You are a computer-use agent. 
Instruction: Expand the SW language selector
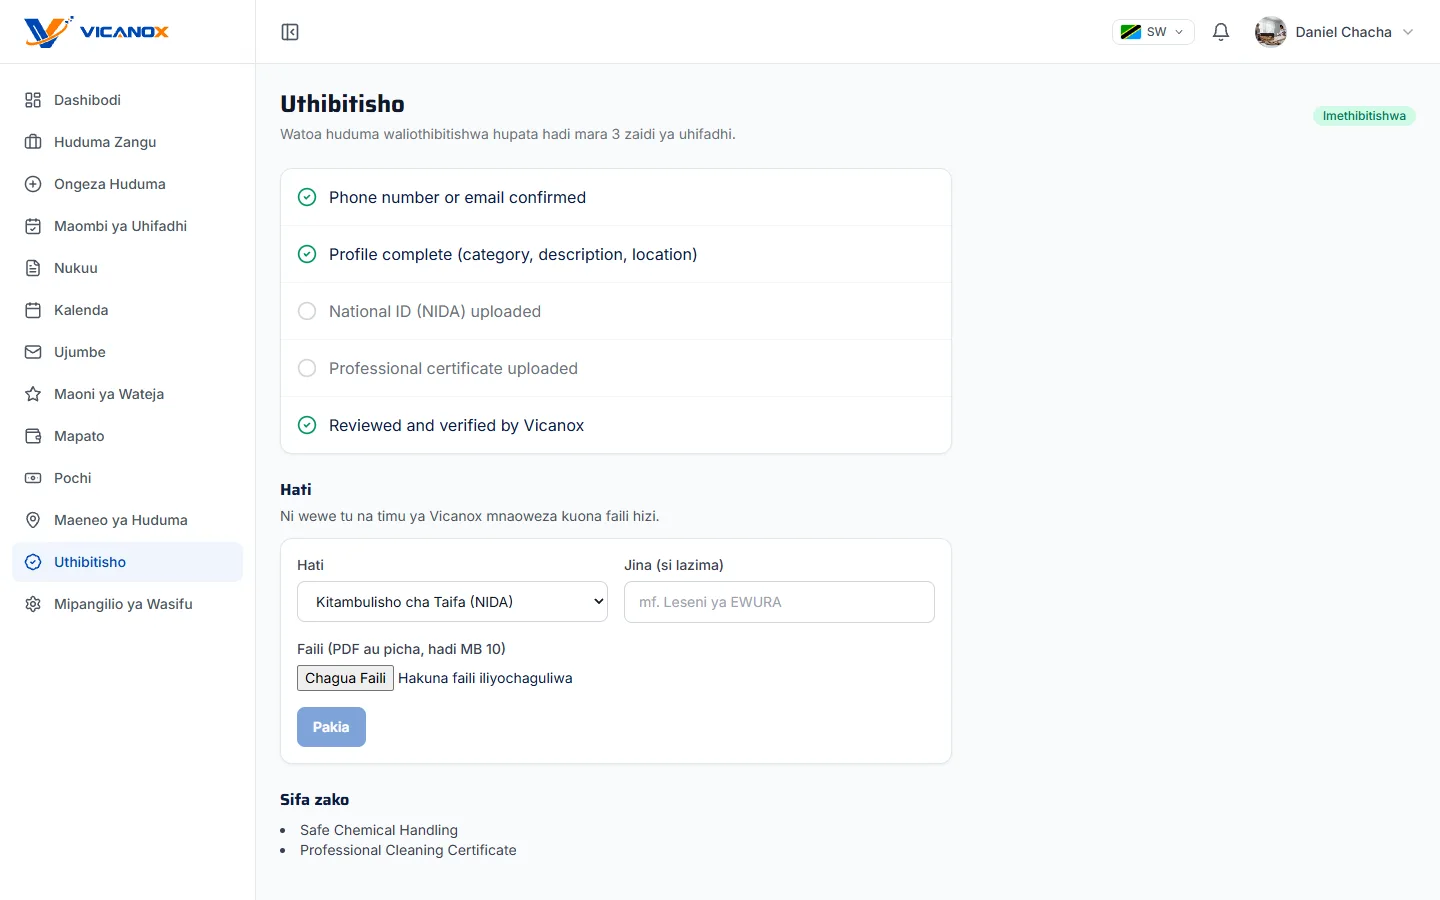1153,32
